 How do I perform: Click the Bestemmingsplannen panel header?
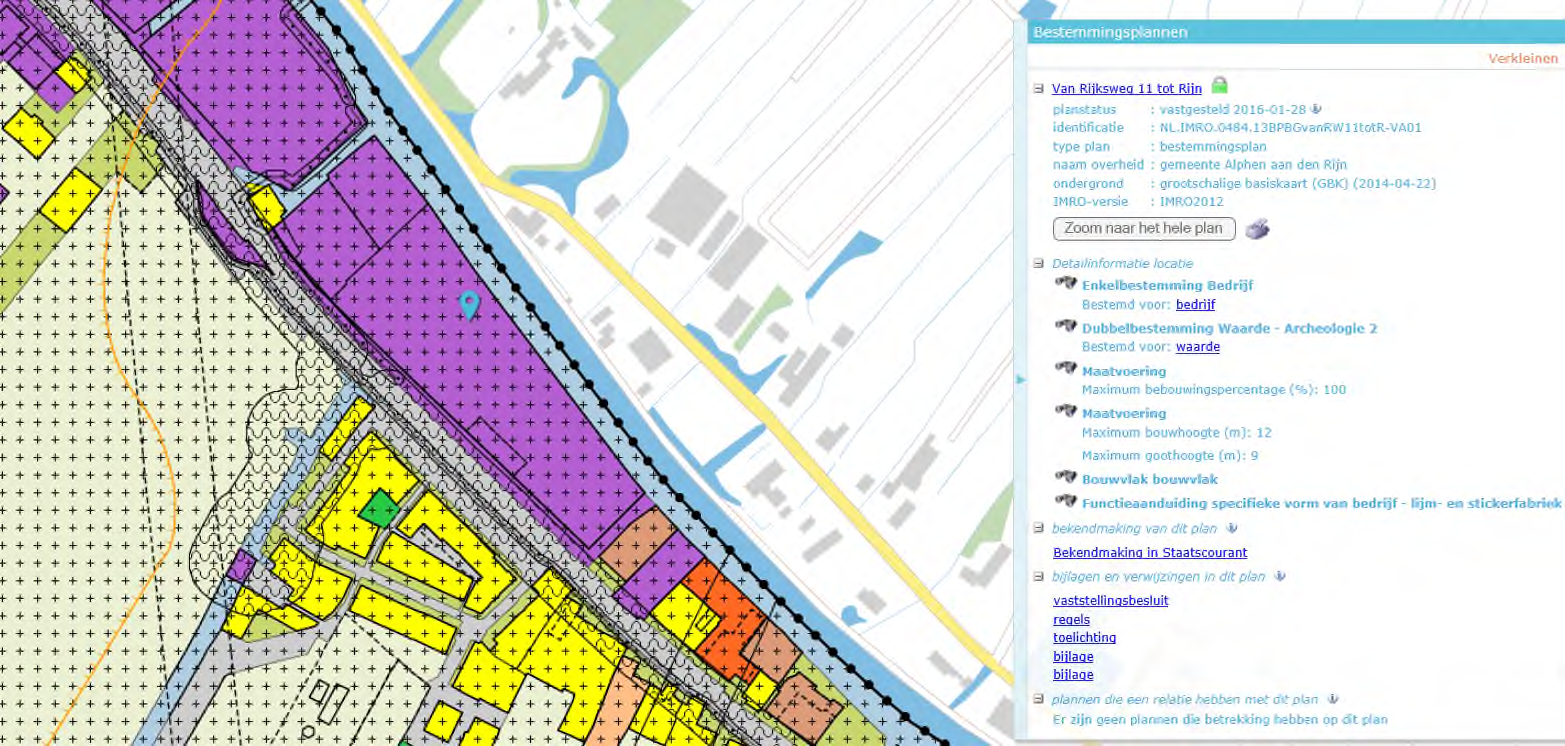1110,32
